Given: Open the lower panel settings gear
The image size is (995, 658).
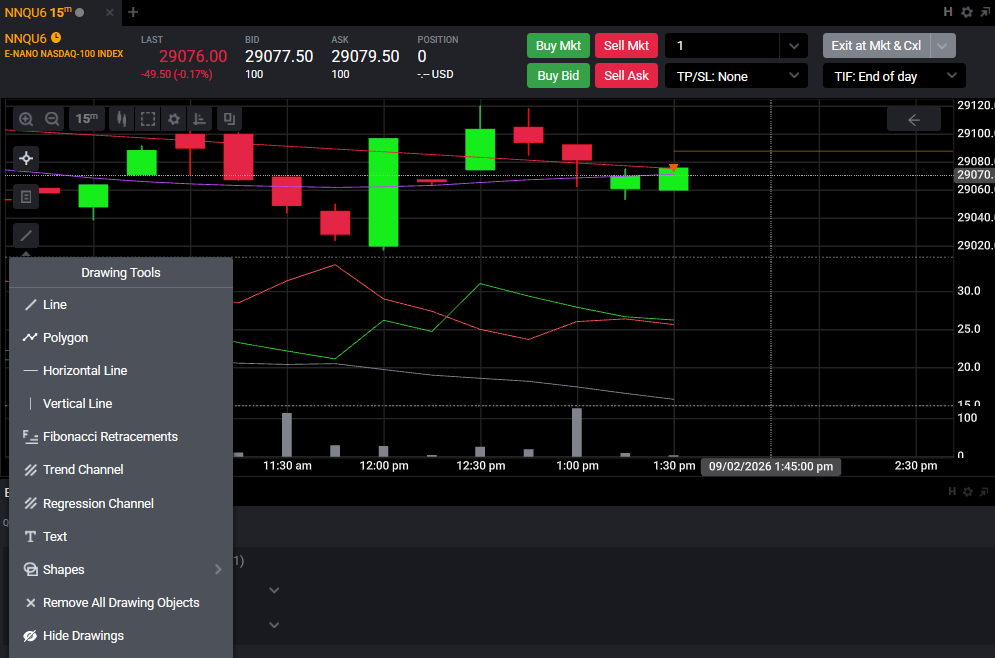Looking at the screenshot, I should coord(968,492).
